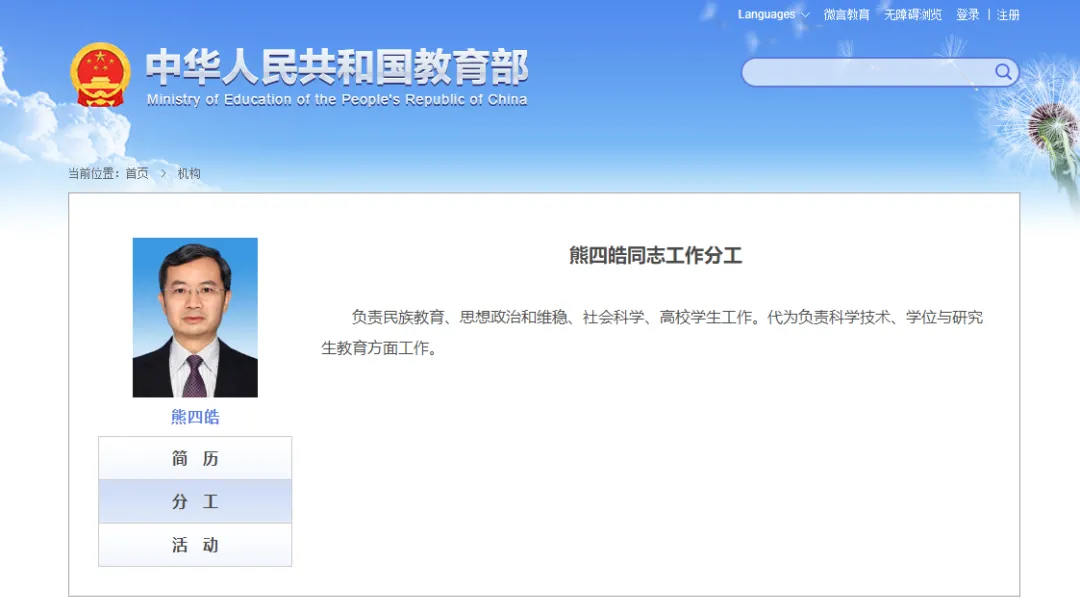This screenshot has width=1080, height=614.
Task: Click the heading 熊四皓同志工作分工
Action: (655, 256)
